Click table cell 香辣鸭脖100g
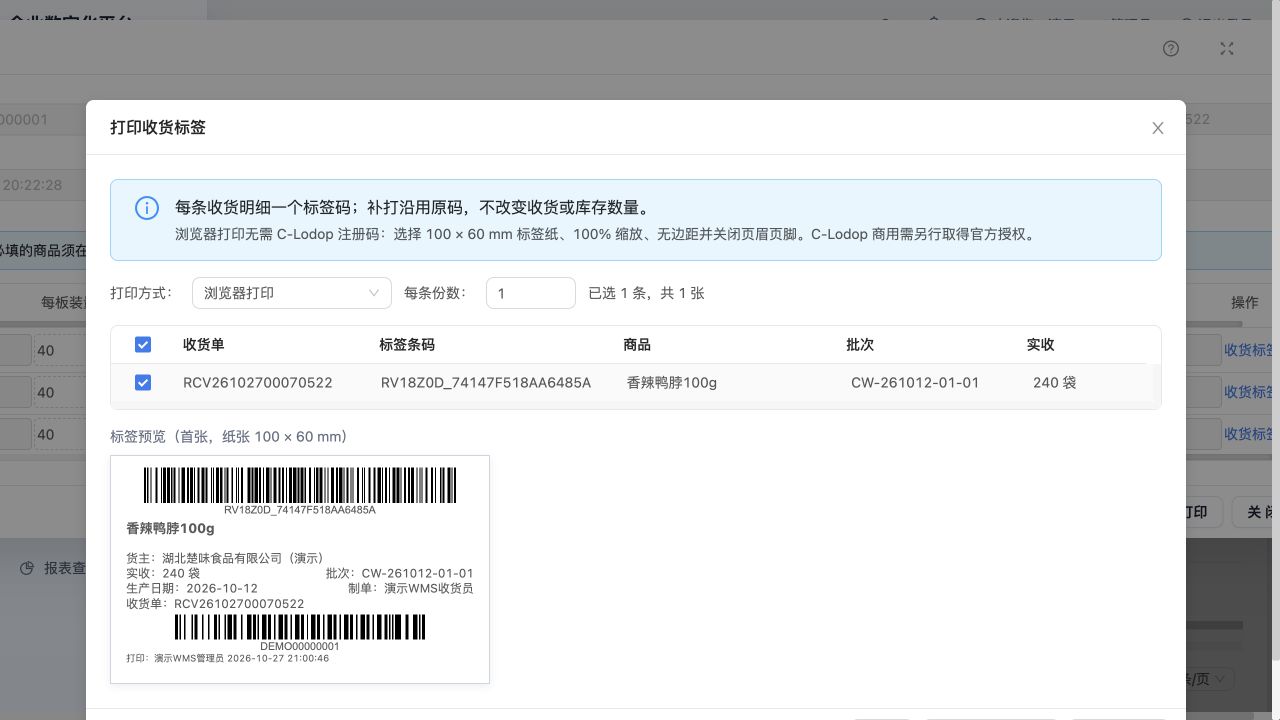The width and height of the screenshot is (1280, 720). [x=672, y=382]
